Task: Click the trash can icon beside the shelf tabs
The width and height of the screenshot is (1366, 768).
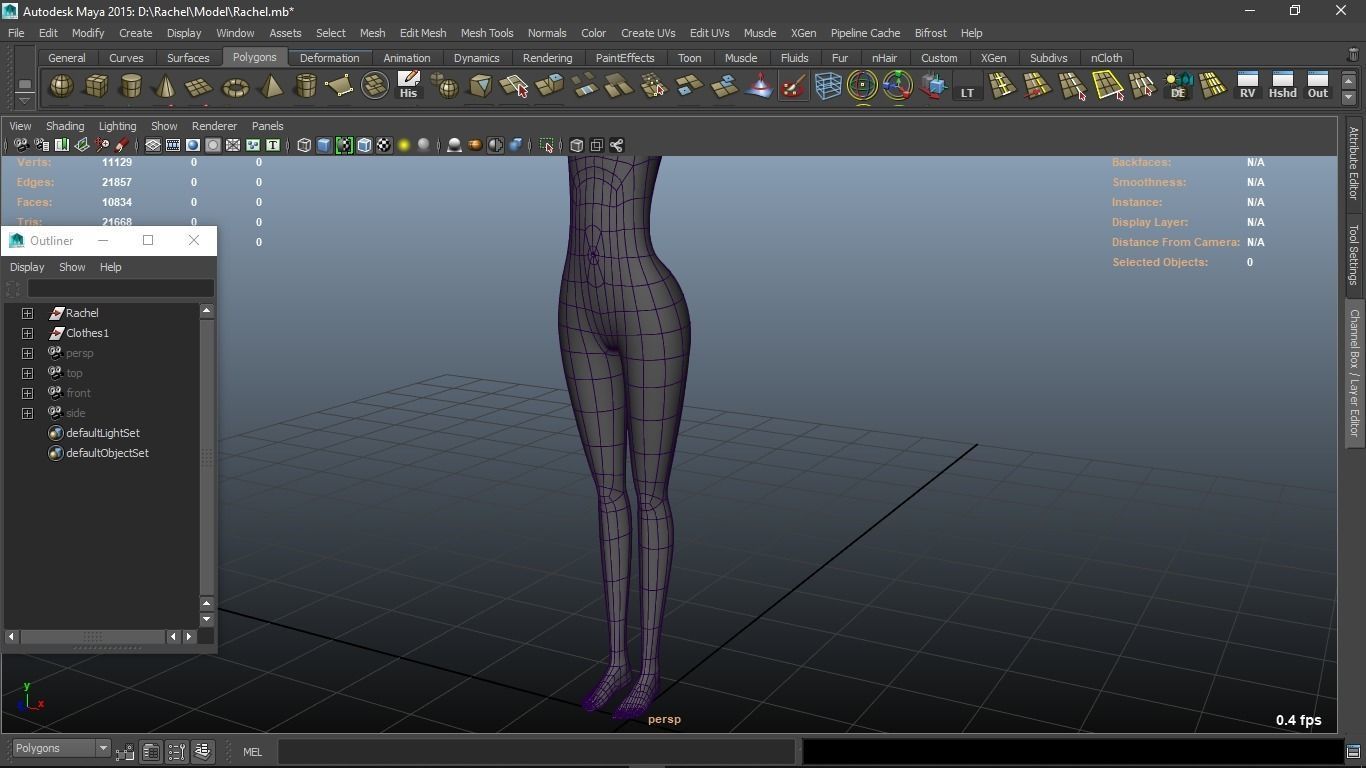Action: click(1353, 57)
